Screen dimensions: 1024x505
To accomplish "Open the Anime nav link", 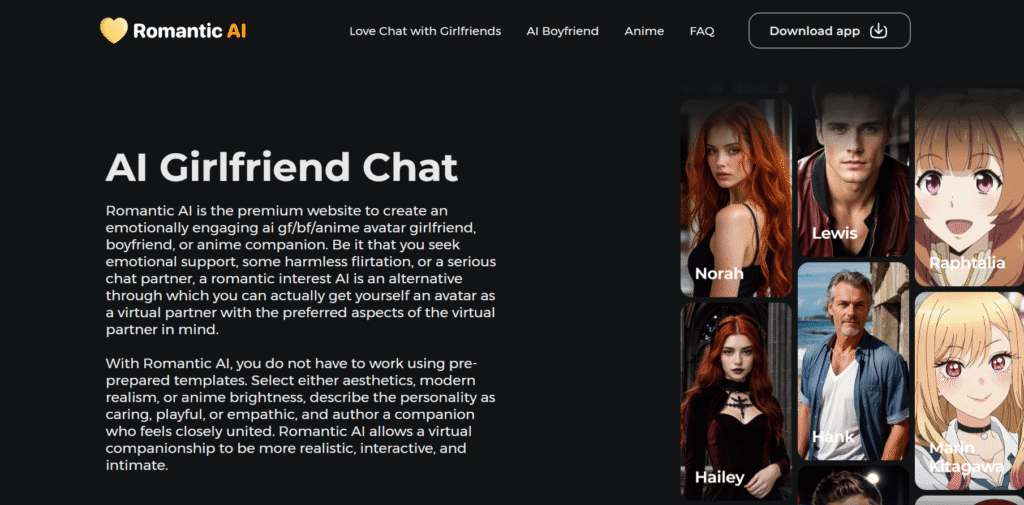I will click(644, 31).
